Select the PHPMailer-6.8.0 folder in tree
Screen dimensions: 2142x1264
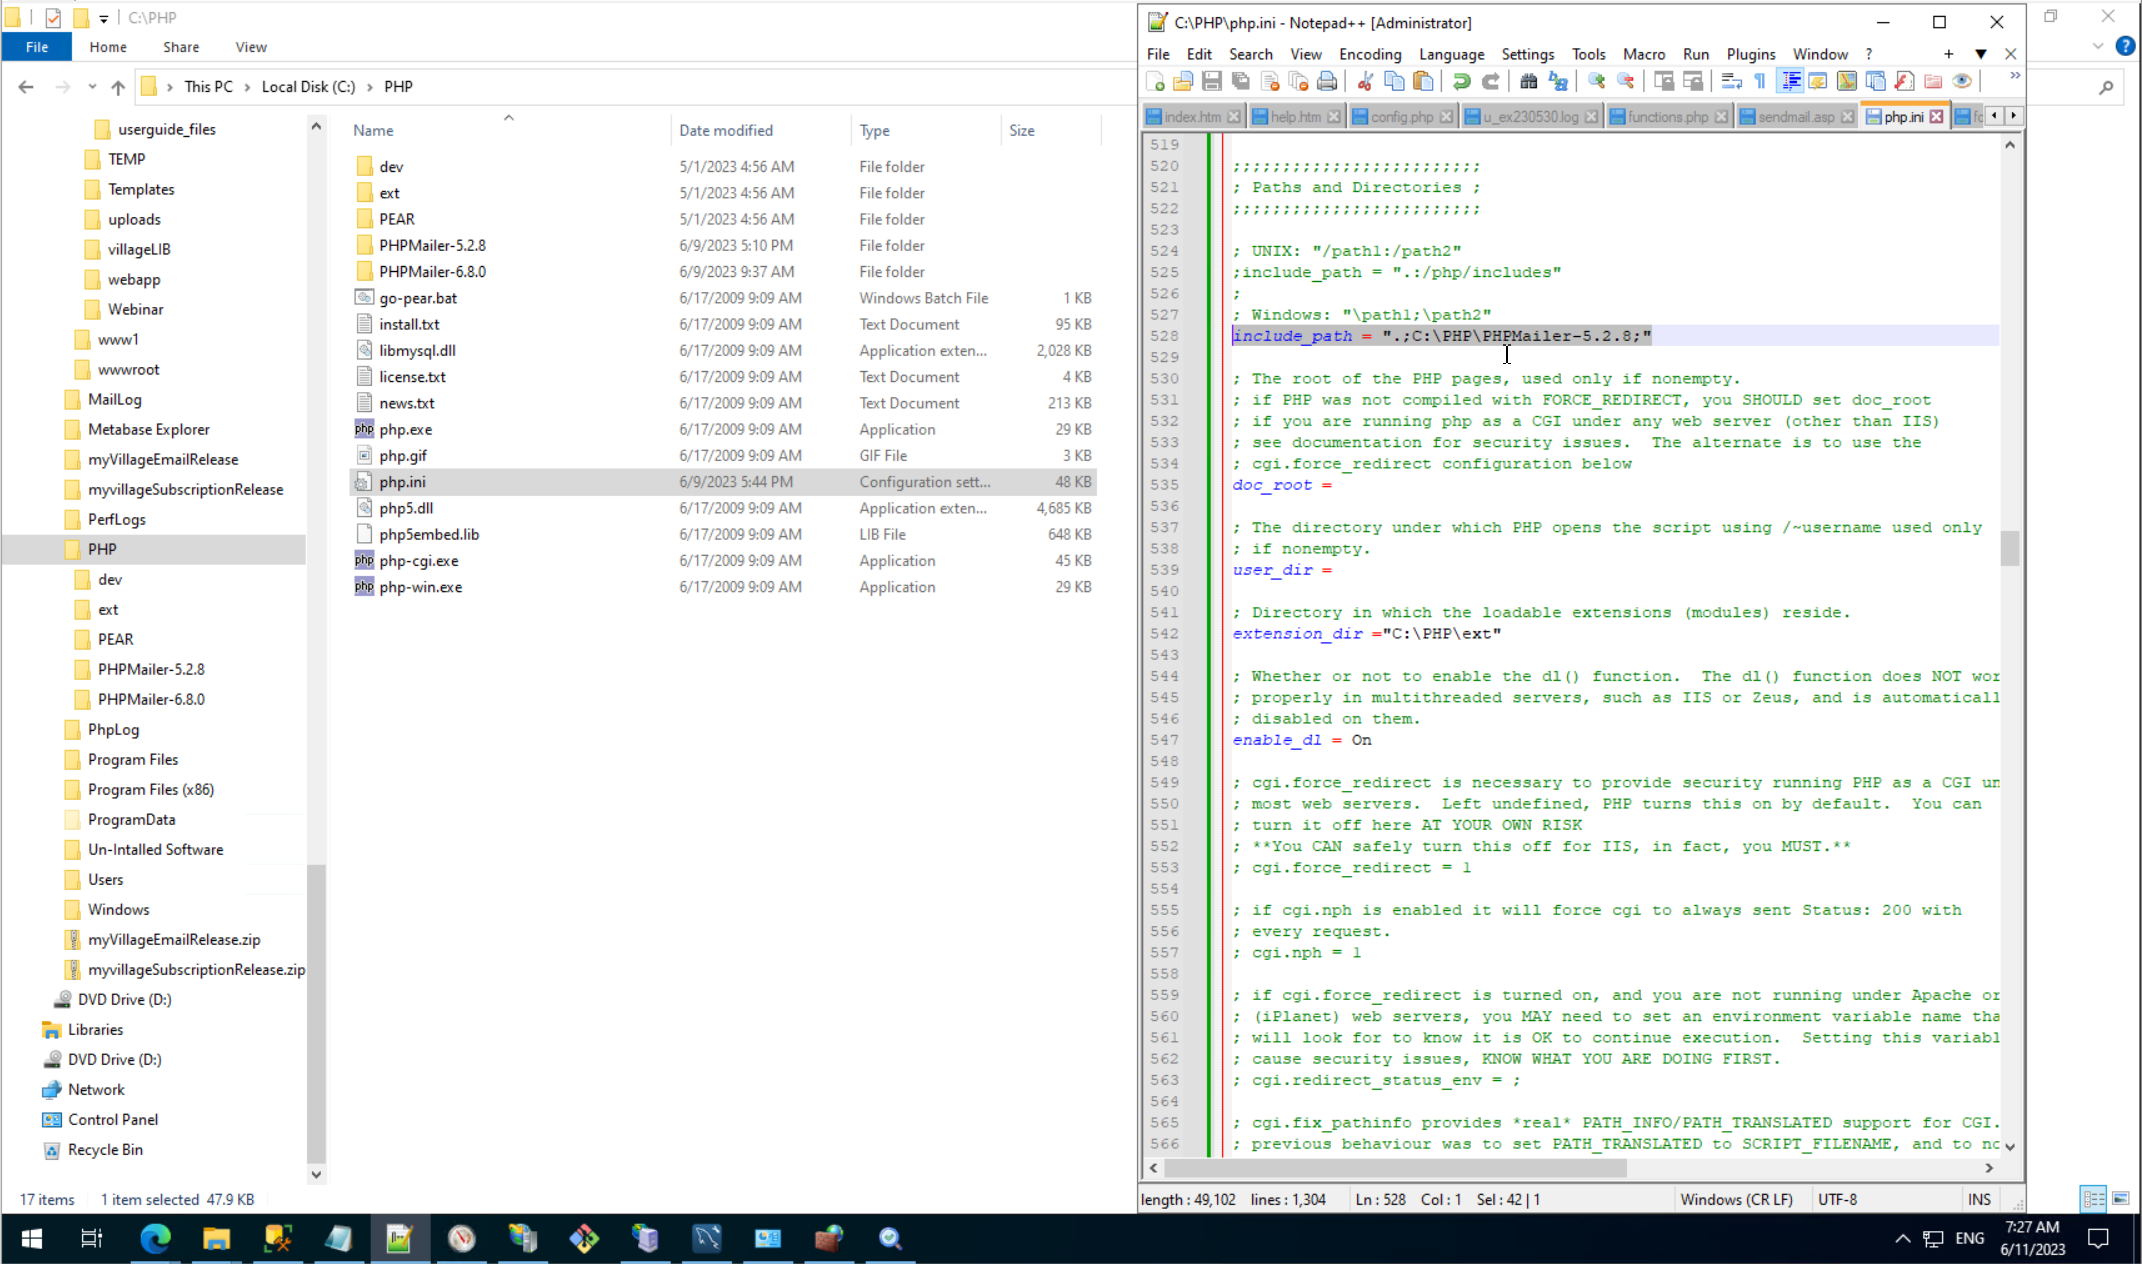pos(151,699)
